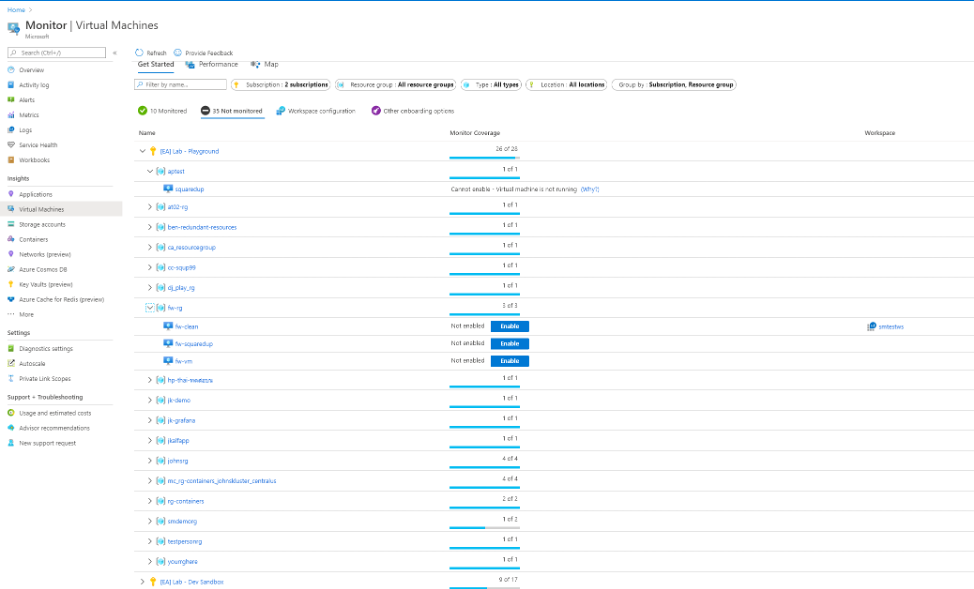This screenshot has height=589, width=974.
Task: Expand the rg-containers resource group
Action: (x=150, y=501)
